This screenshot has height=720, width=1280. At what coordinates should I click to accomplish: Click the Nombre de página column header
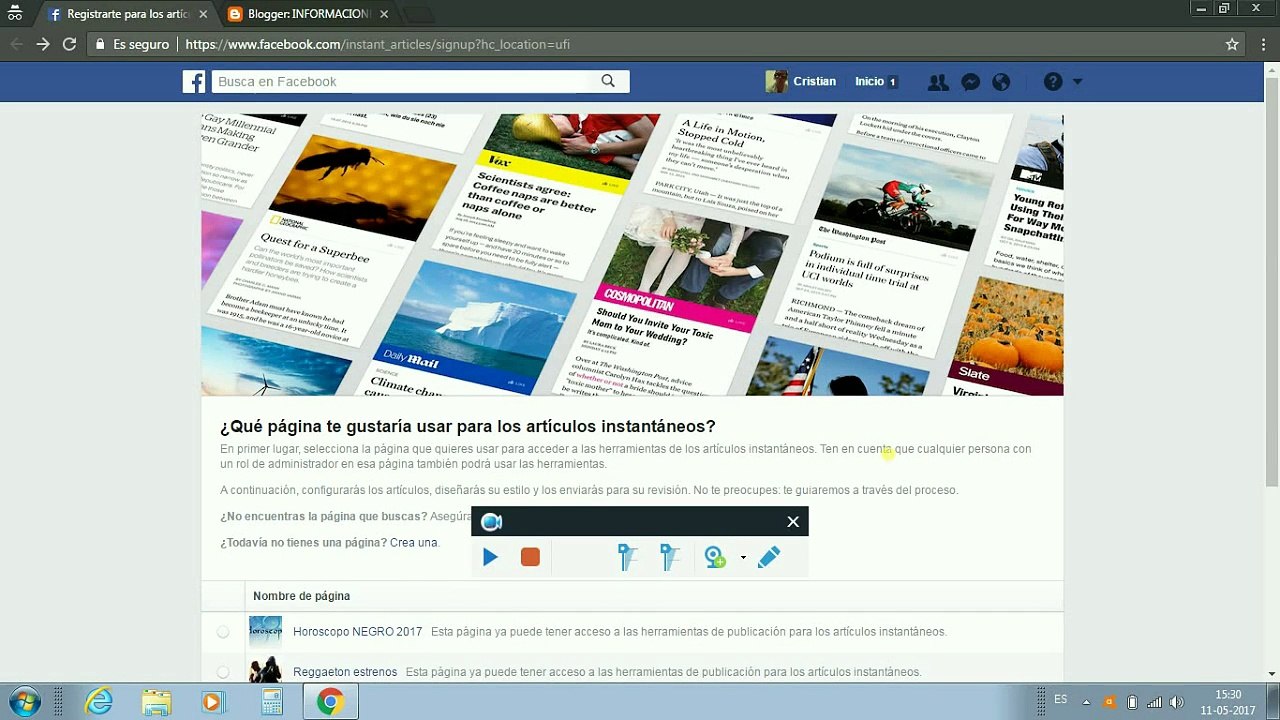pyautogui.click(x=301, y=596)
